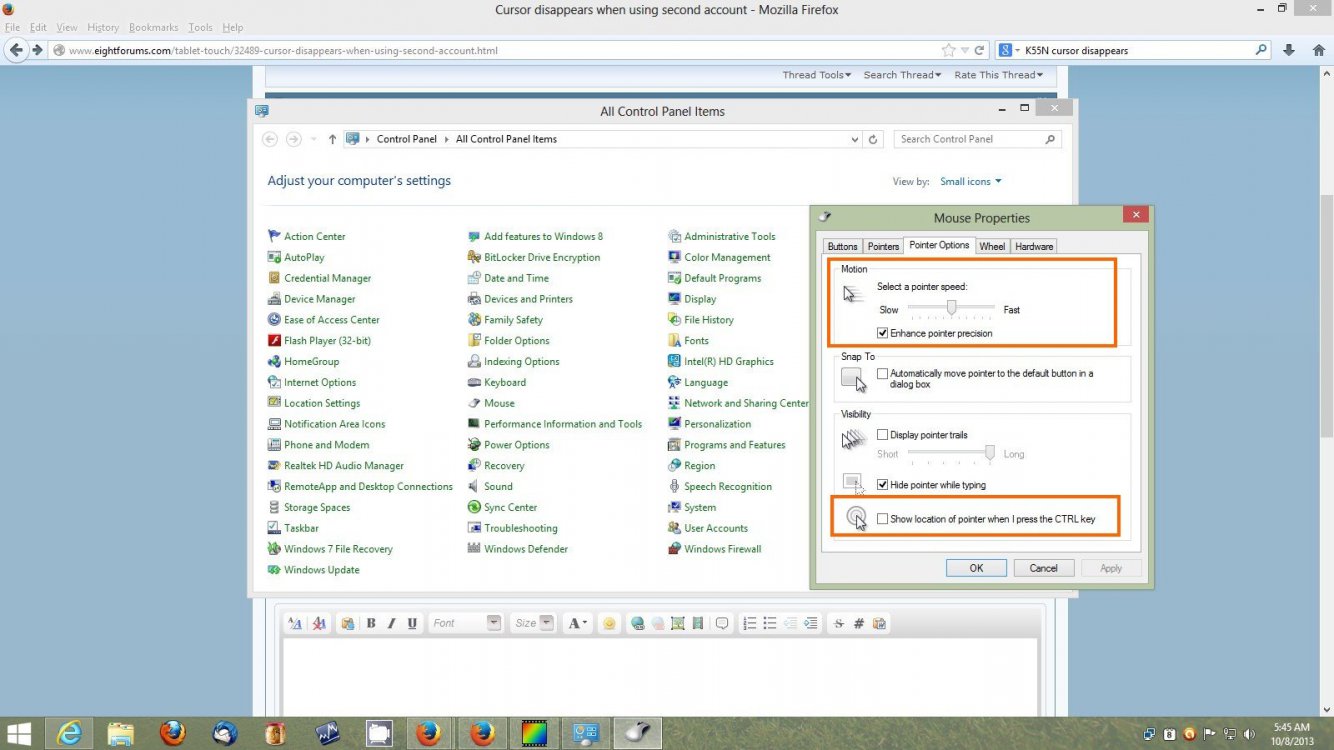Click the Firefox home icon
1334x750 pixels.
pyautogui.click(x=1317, y=50)
